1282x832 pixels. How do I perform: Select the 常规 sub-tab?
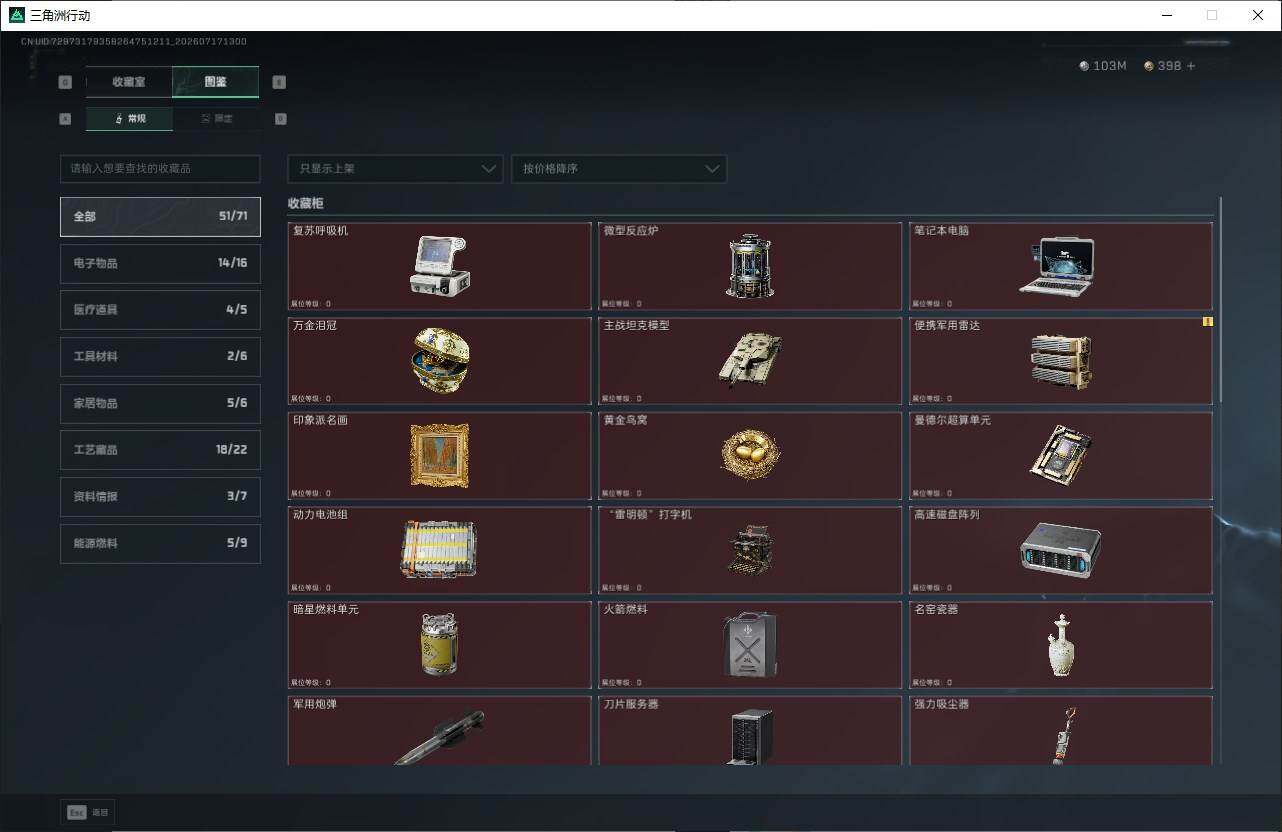(129, 118)
